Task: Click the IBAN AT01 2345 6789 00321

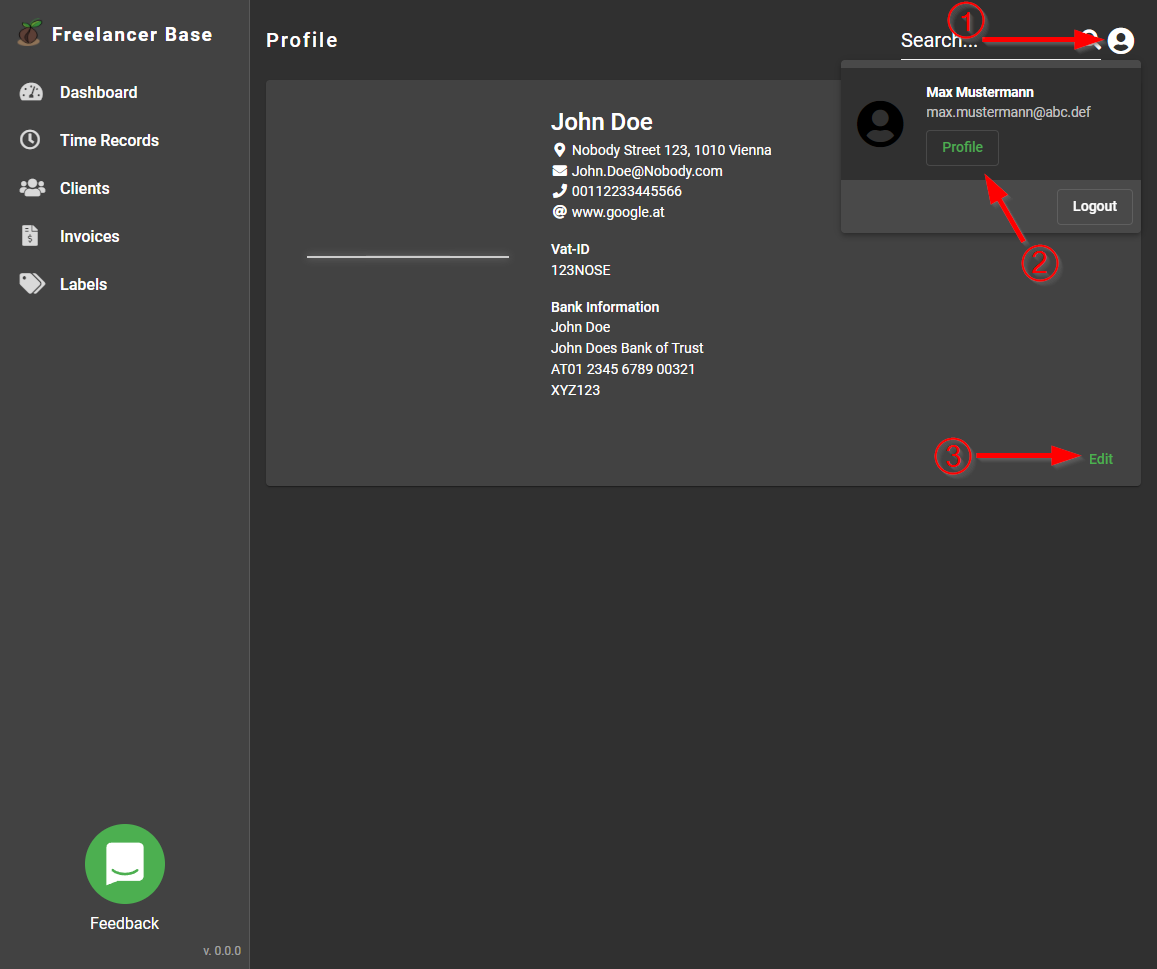Action: pos(623,369)
